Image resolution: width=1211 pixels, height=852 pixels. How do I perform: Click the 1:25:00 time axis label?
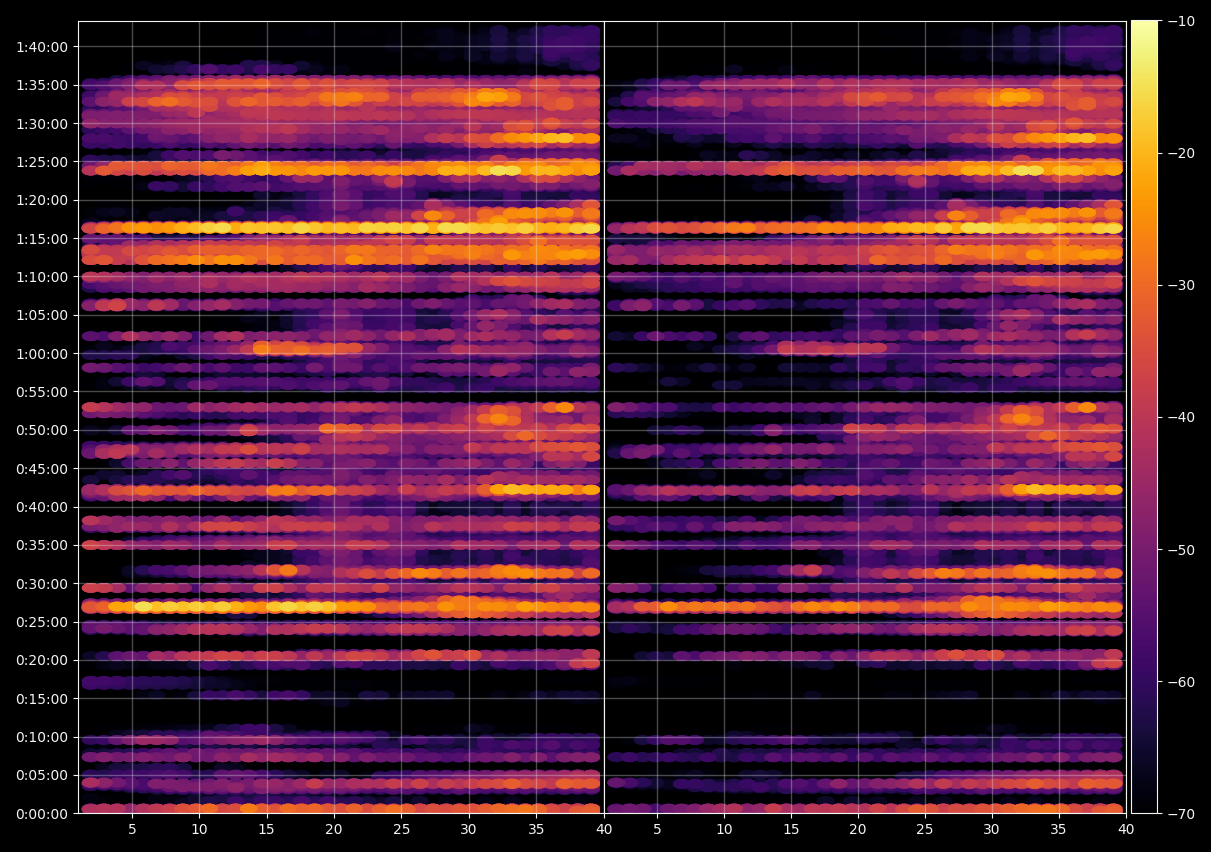point(41,162)
